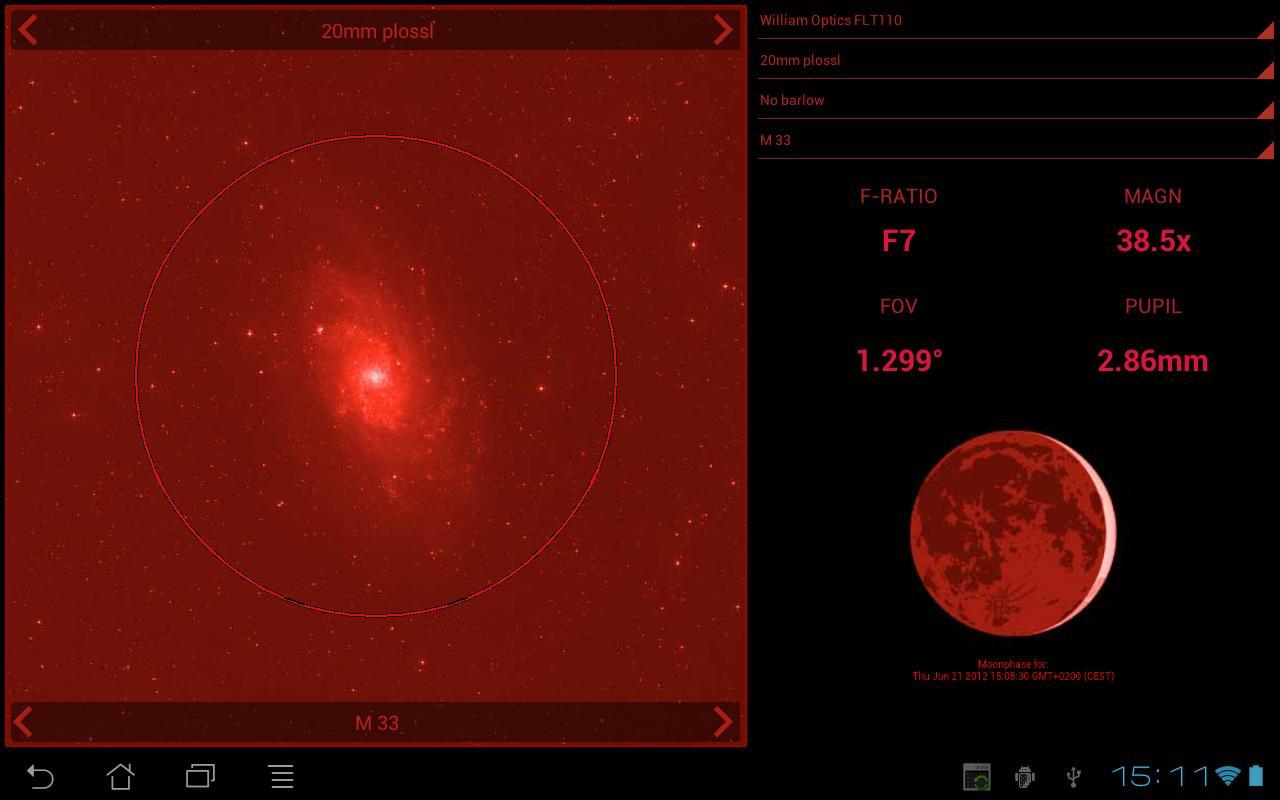1280x800 pixels.
Task: Show next object after M 33
Action: 723,721
